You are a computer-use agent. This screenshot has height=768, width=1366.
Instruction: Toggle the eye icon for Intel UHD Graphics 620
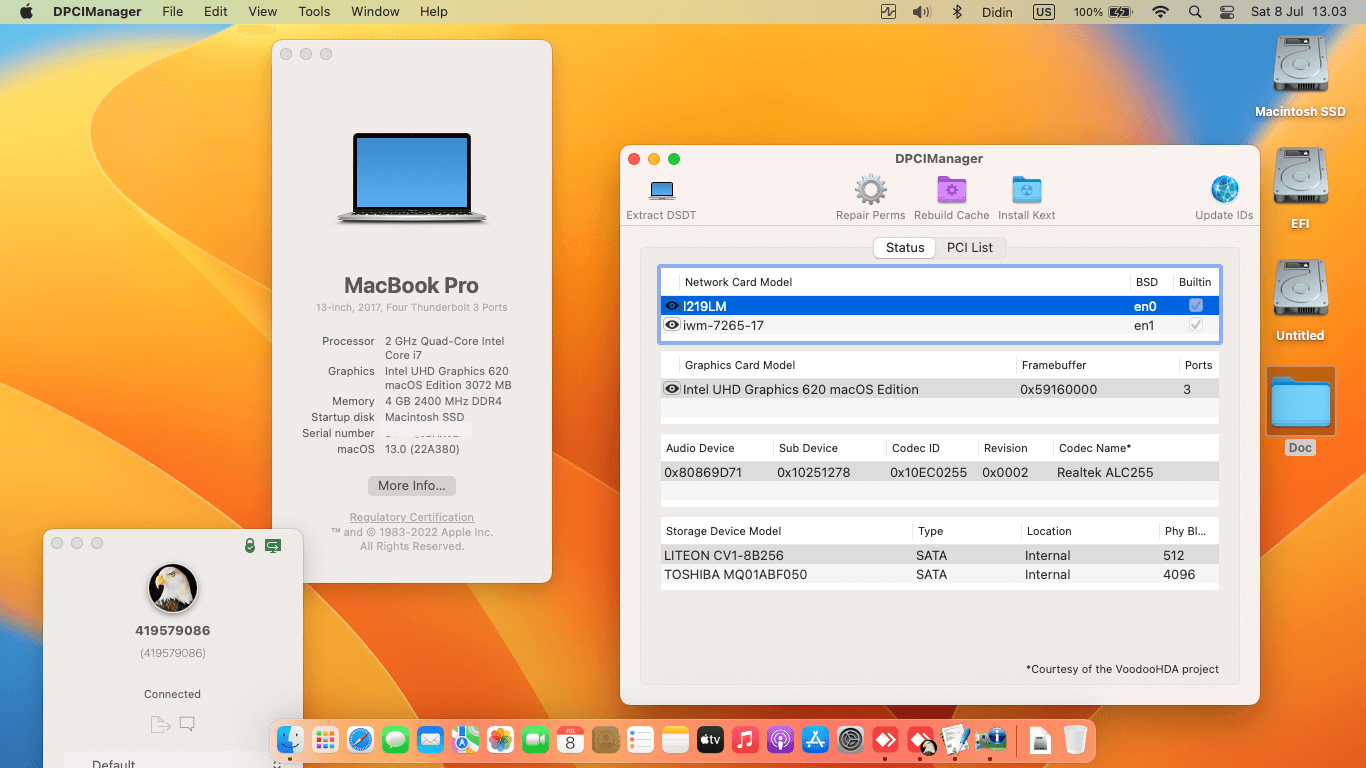click(672, 389)
